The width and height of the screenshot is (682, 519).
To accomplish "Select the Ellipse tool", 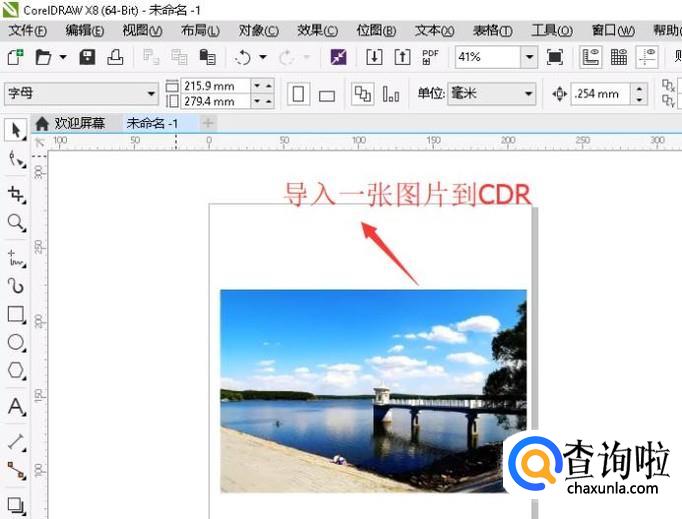I will pos(16,342).
